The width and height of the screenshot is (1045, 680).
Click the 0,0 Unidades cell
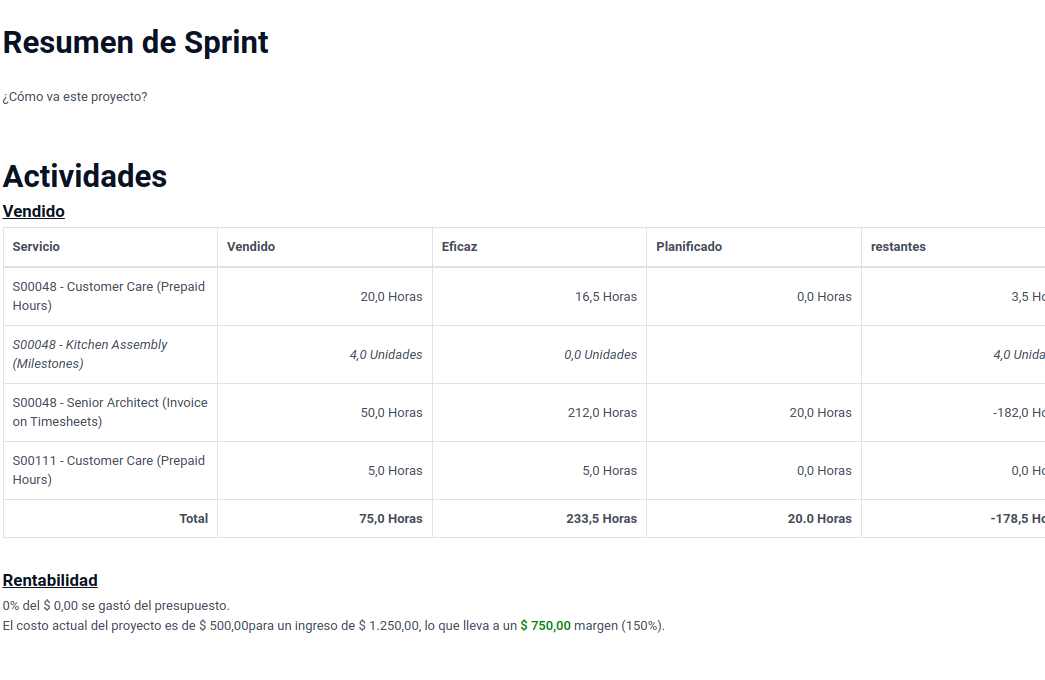pos(600,355)
